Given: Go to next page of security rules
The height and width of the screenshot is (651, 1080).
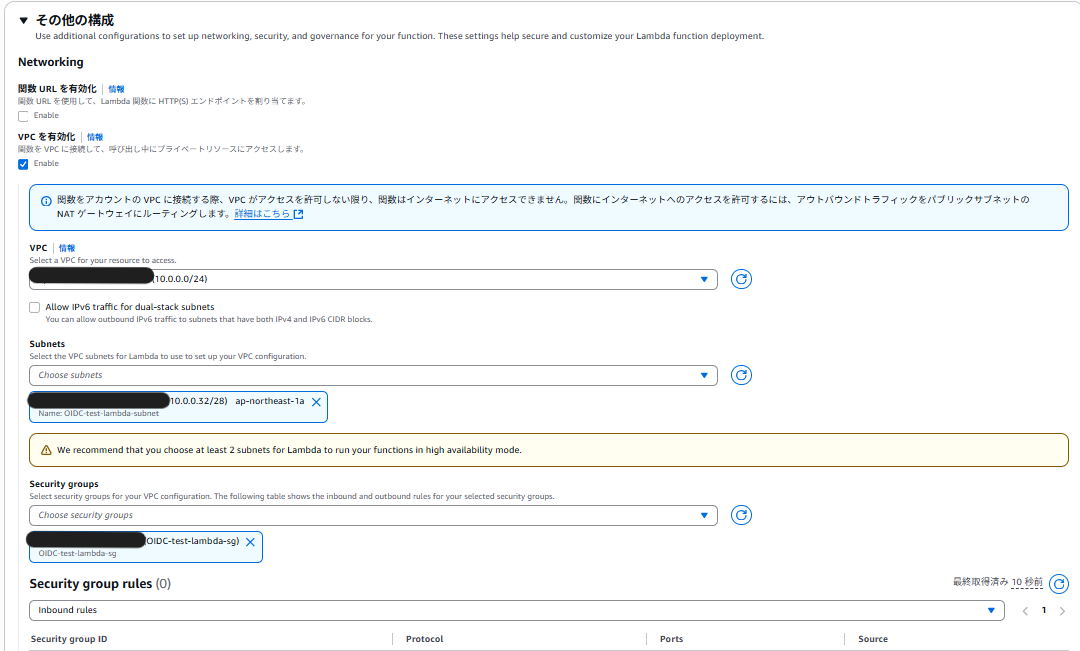Looking at the screenshot, I should 1062,610.
